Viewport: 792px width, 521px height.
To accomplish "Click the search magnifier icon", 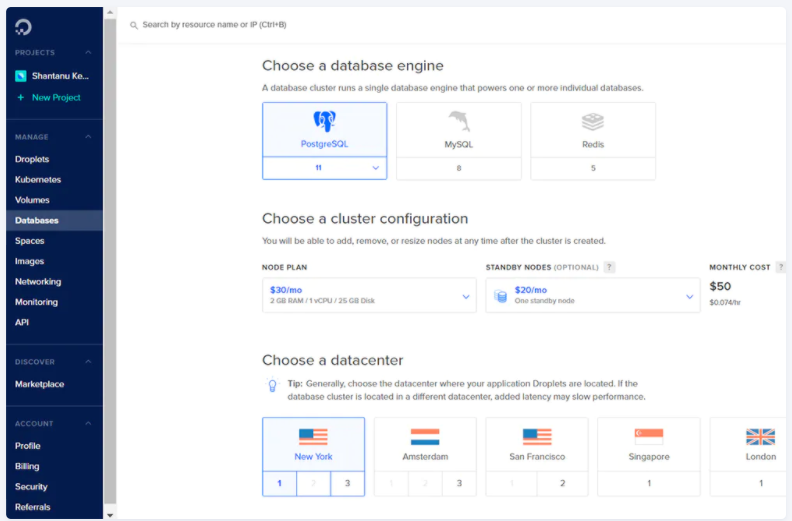I will tap(134, 24).
